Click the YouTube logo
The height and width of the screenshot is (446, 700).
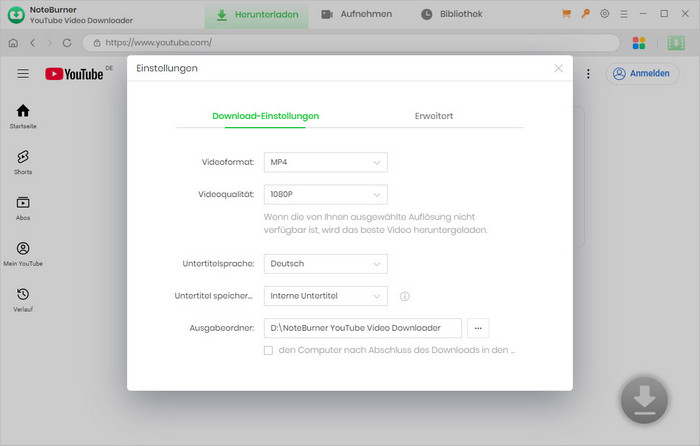(x=75, y=74)
